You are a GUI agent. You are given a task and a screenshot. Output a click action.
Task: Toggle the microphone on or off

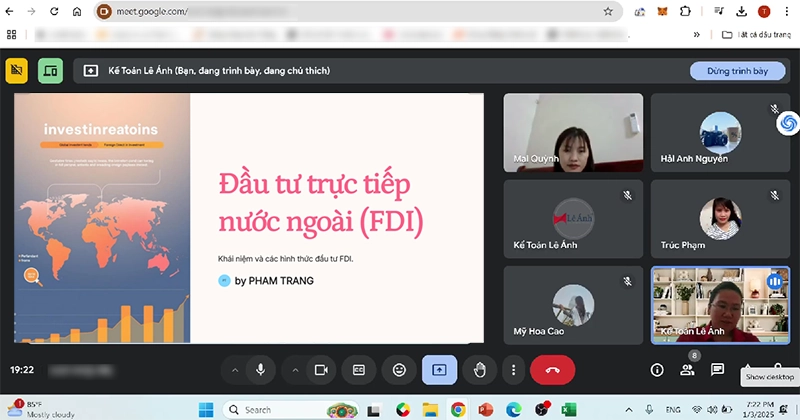click(x=261, y=369)
